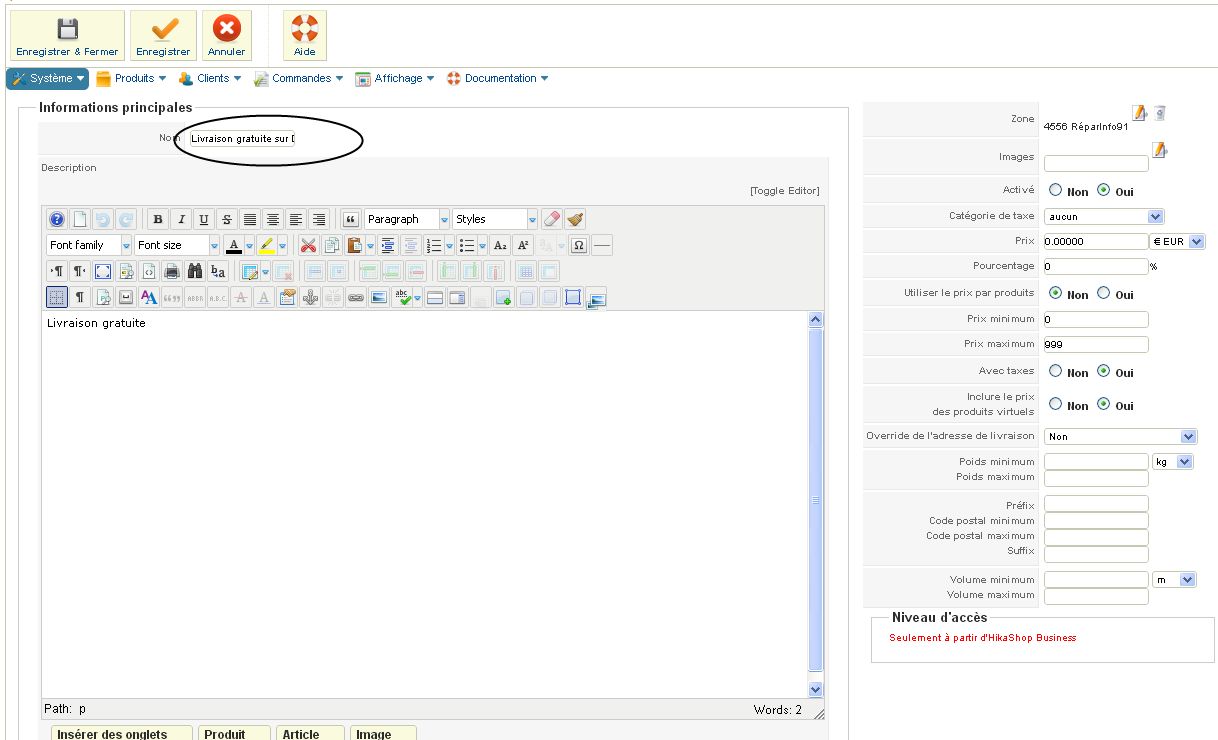Apply italic formatting

[181, 219]
